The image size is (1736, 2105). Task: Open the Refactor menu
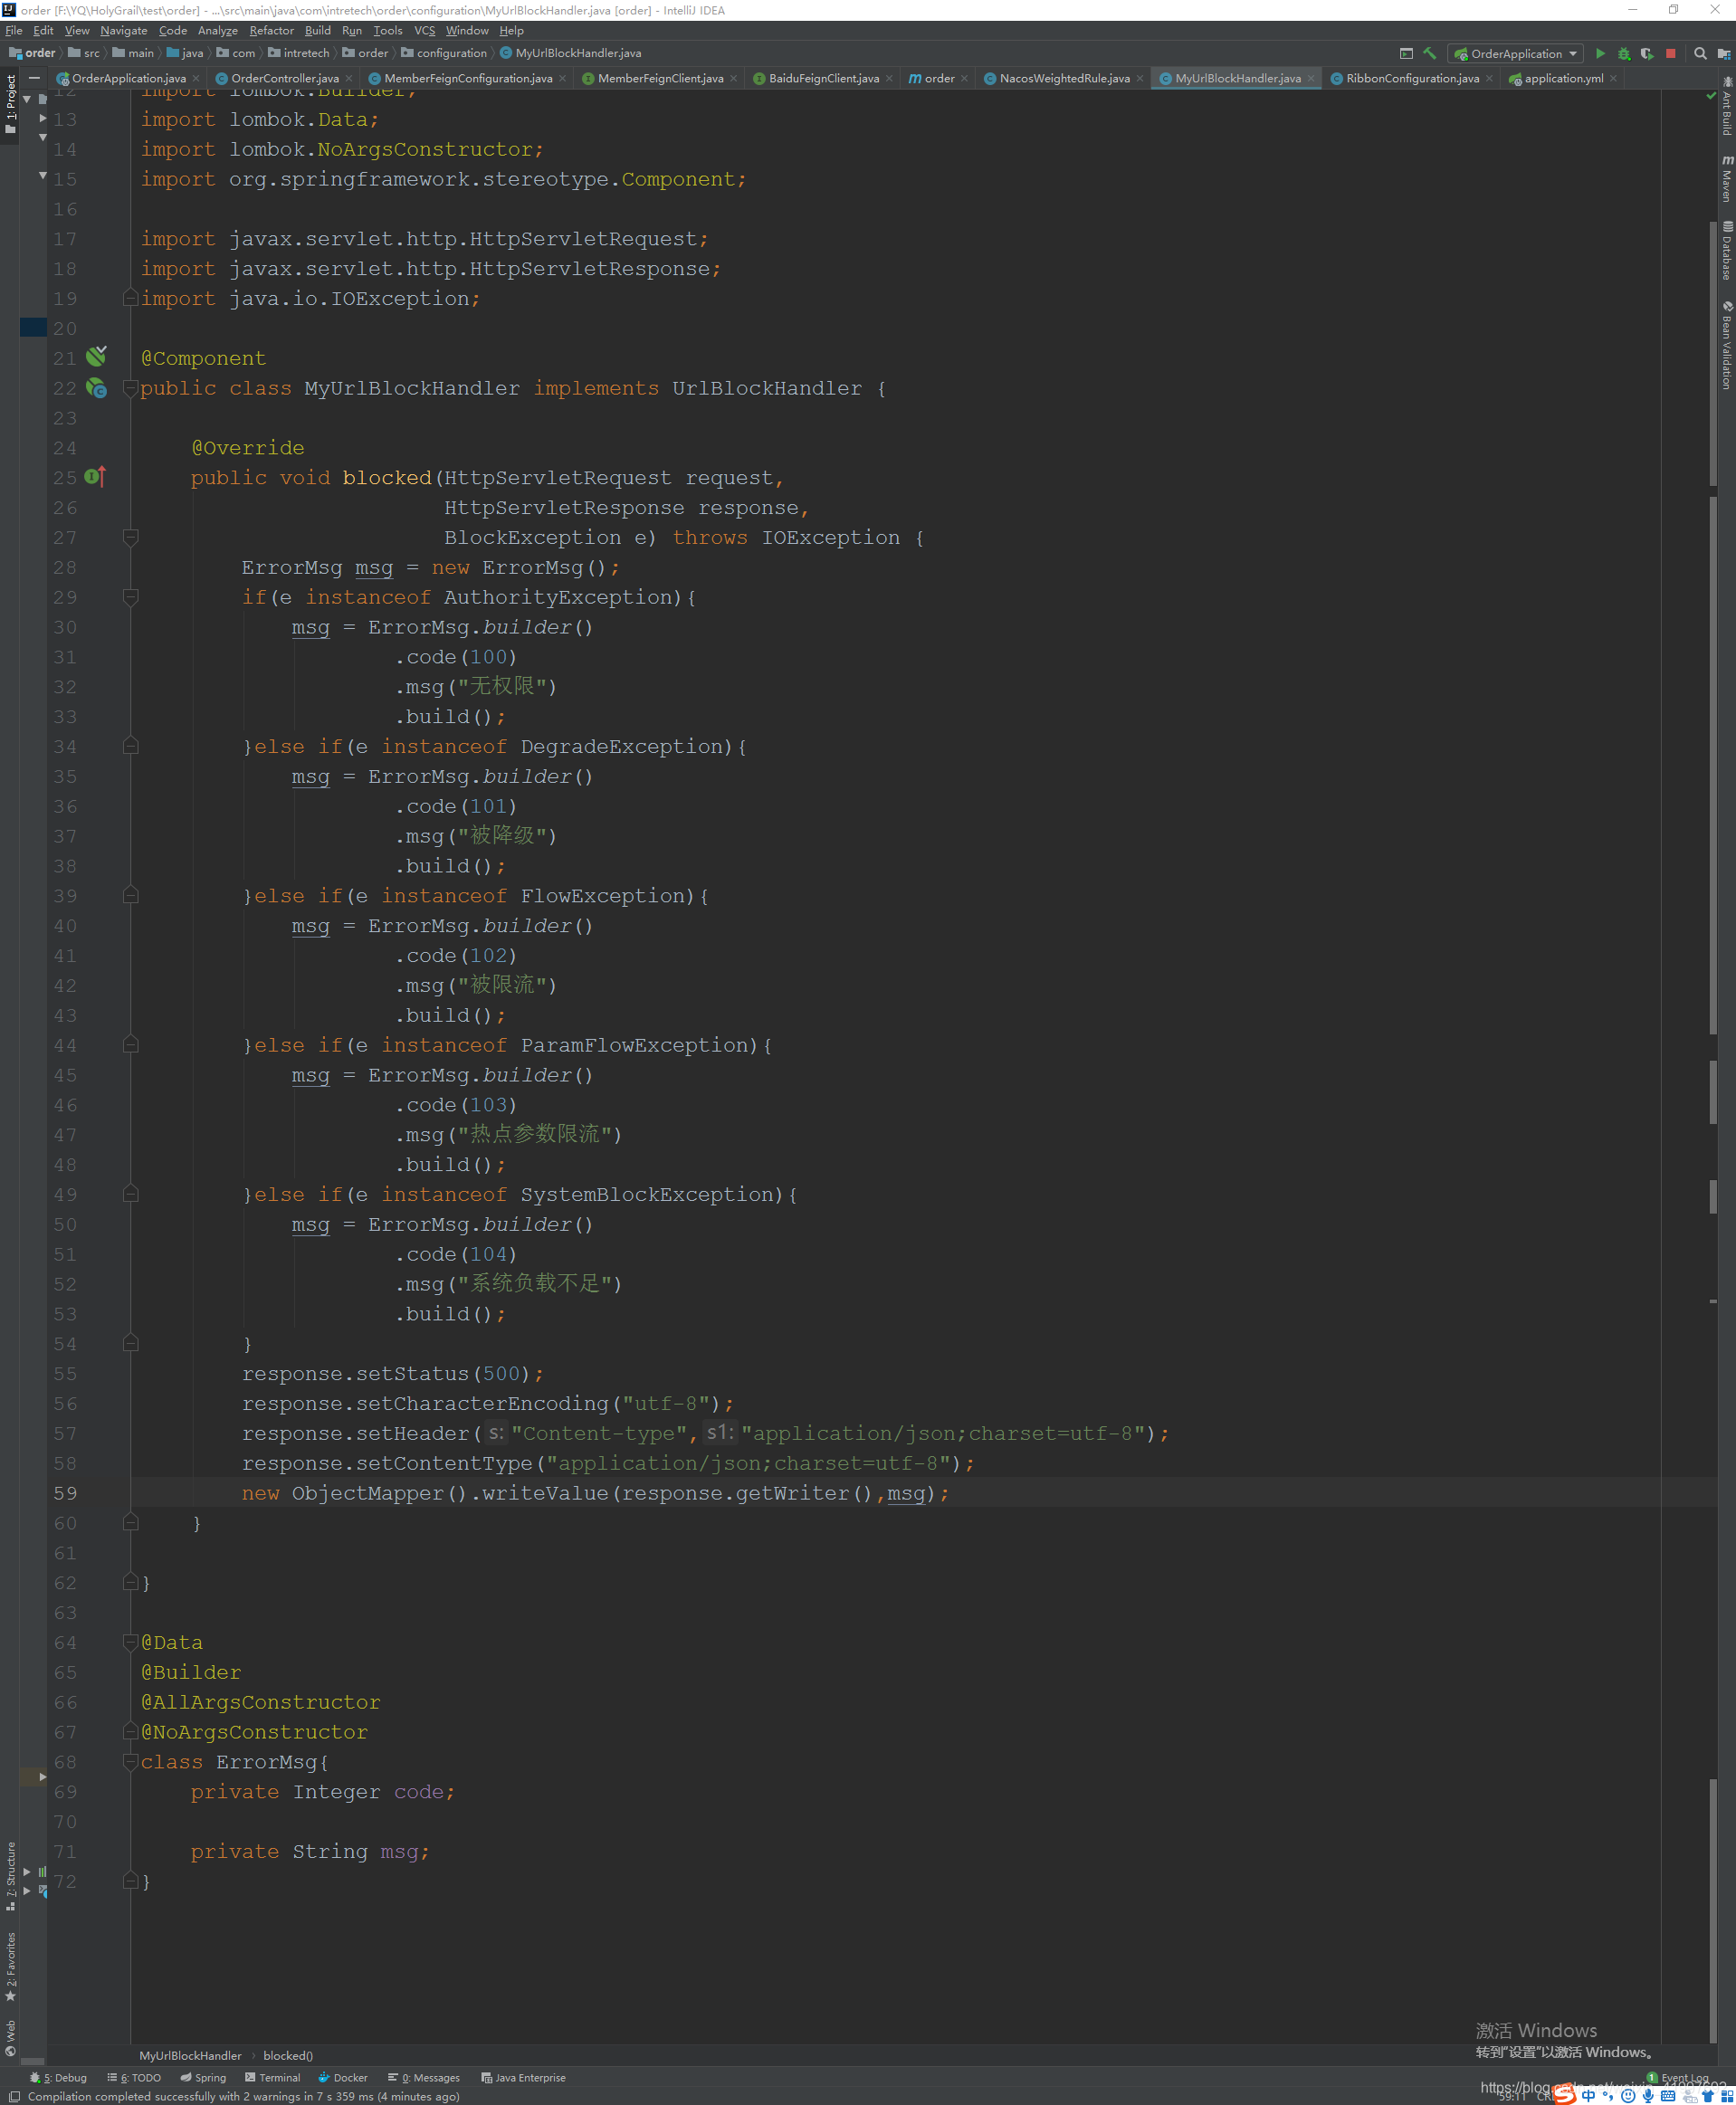pos(271,30)
